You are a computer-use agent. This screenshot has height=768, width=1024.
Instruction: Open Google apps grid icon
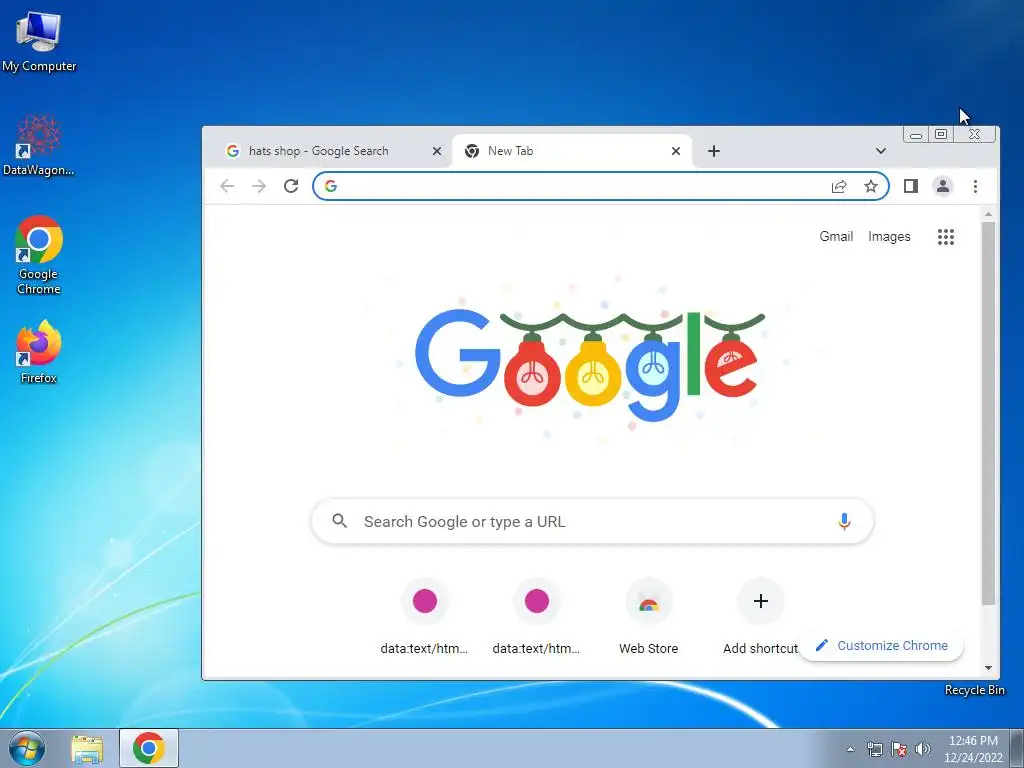point(946,236)
